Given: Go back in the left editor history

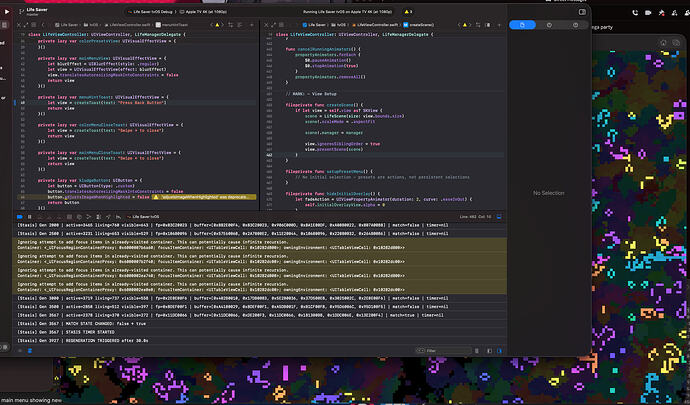Looking at the screenshot, I should (x=43, y=25).
